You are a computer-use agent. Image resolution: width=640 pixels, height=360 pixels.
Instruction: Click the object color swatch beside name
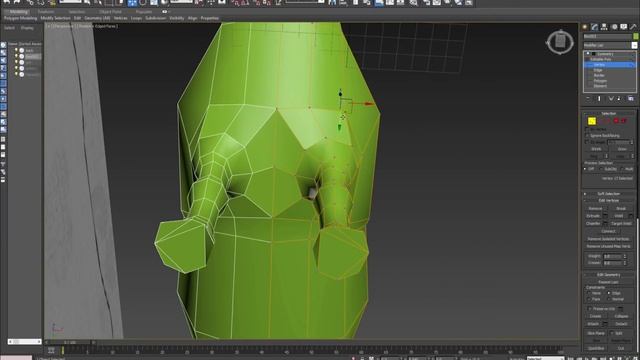pyautogui.click(x=635, y=36)
